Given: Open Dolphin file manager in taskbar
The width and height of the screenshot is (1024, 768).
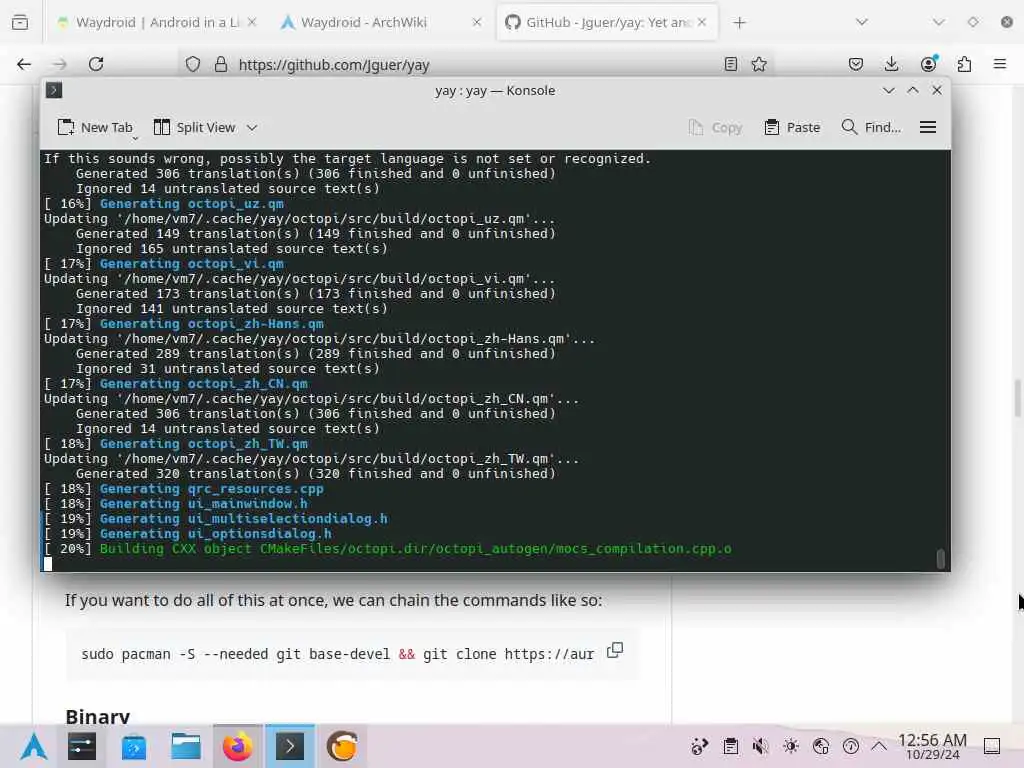Looking at the screenshot, I should pos(185,746).
